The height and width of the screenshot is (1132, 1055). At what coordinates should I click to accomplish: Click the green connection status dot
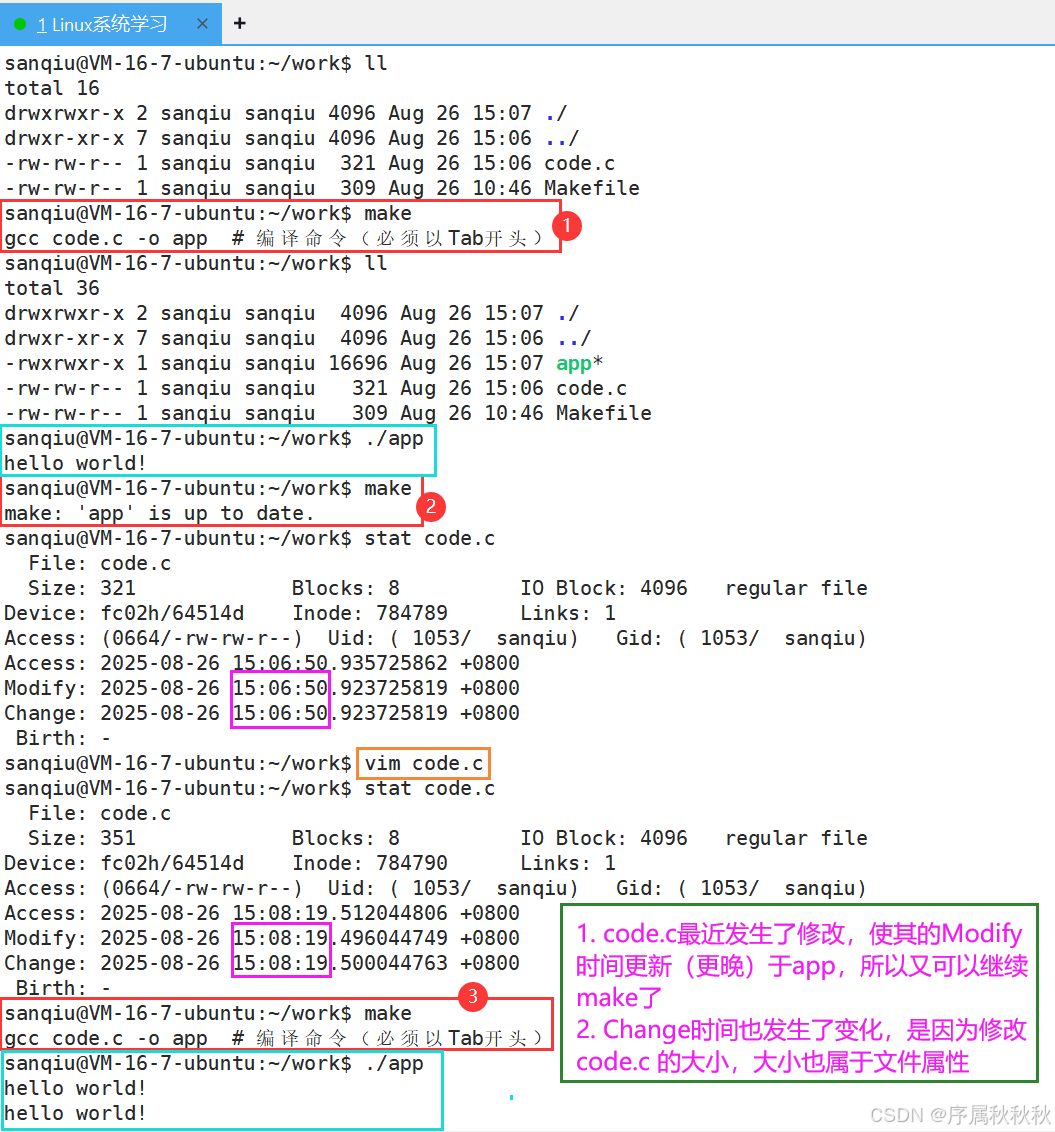coord(20,25)
